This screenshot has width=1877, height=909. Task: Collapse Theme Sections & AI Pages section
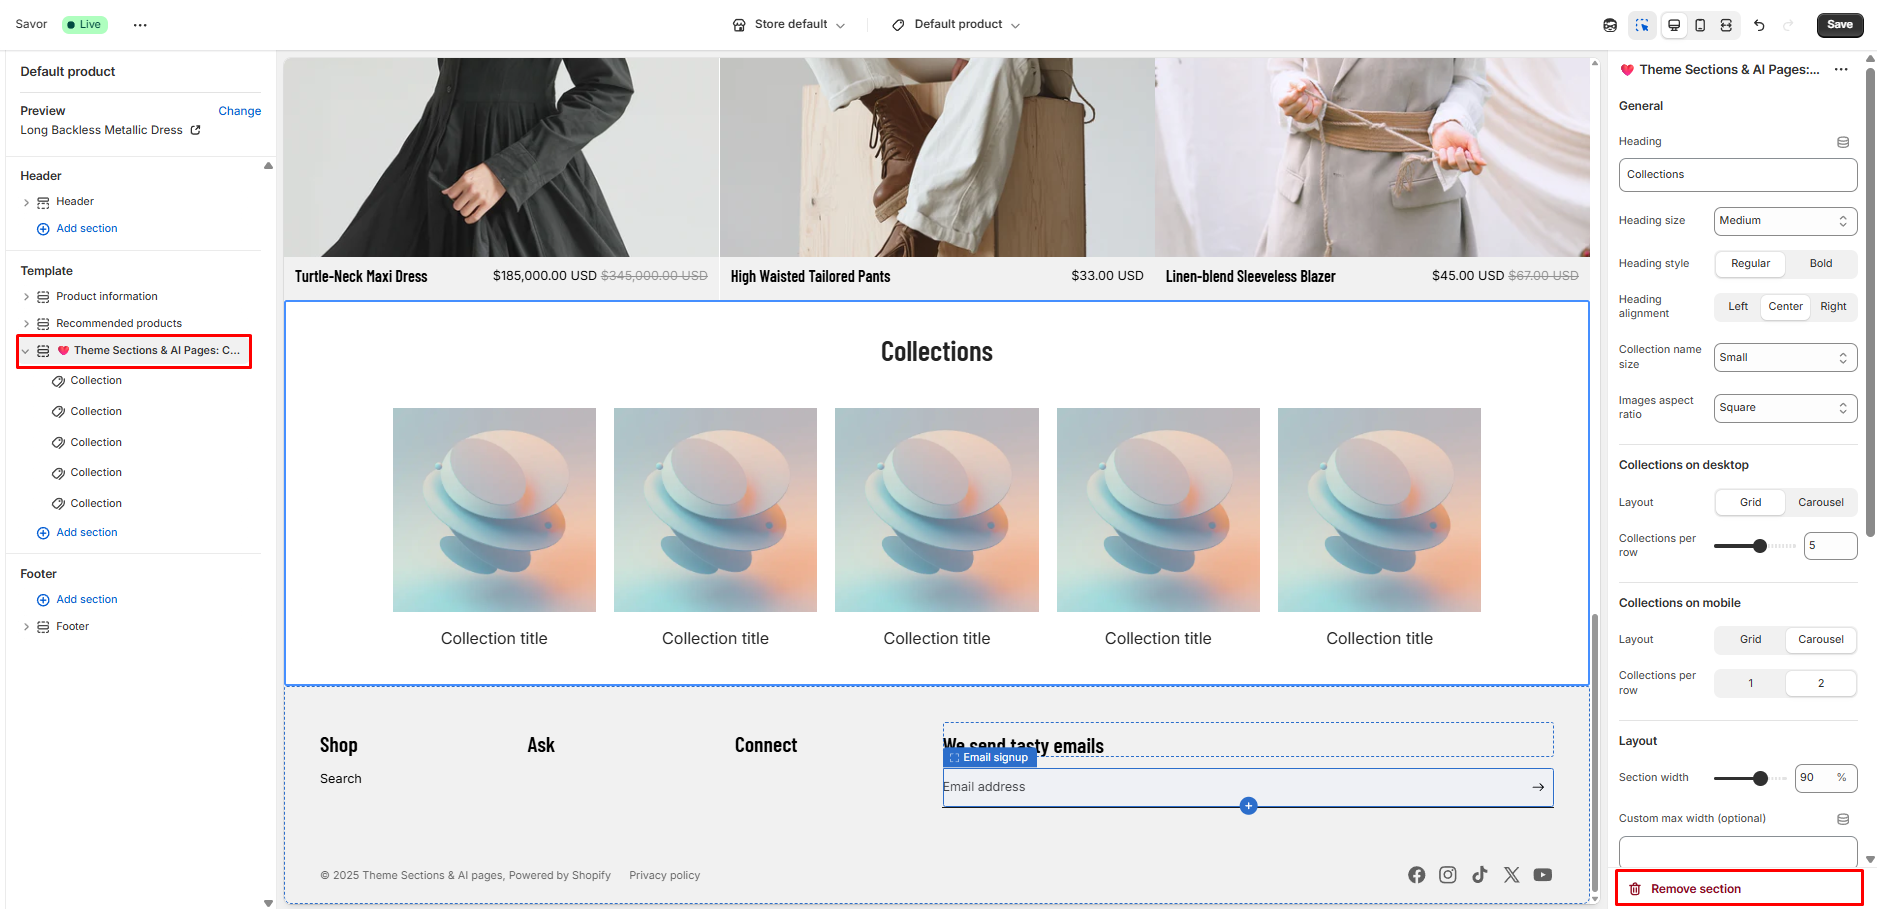pyautogui.click(x=26, y=351)
